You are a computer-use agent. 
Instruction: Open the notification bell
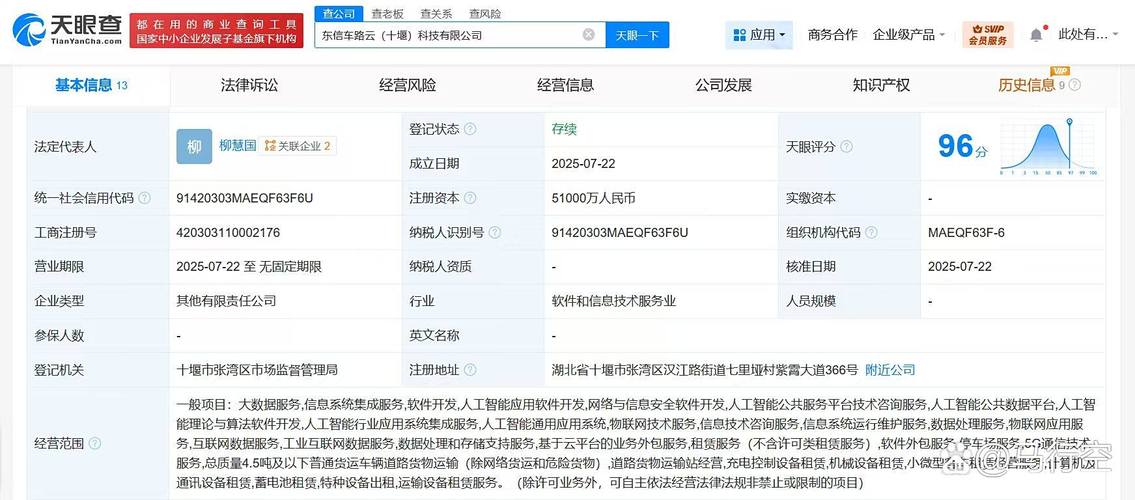(x=1036, y=34)
